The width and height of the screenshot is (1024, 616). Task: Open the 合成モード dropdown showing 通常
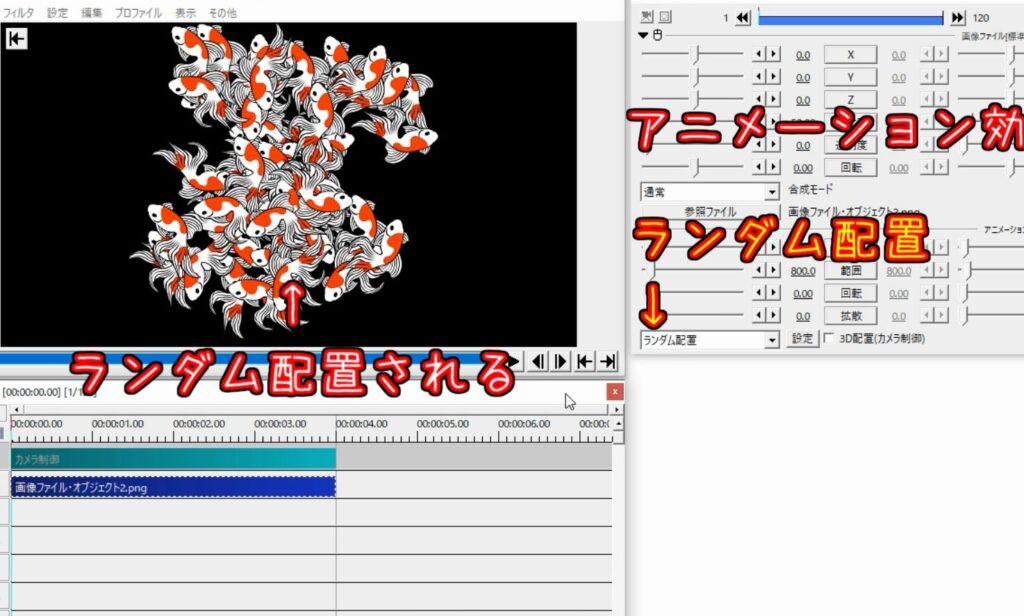tap(709, 191)
